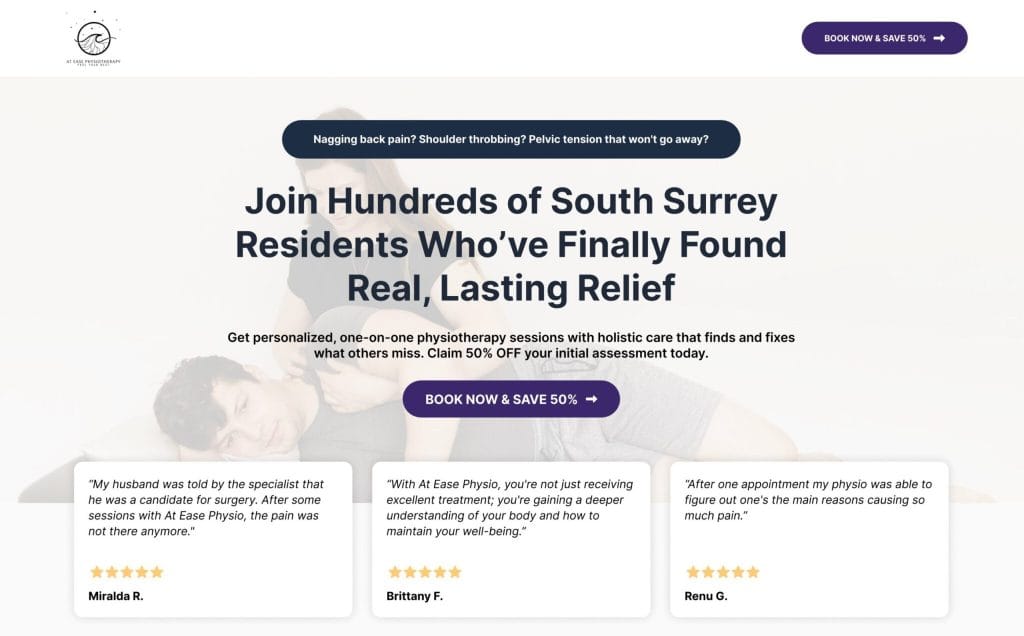Image resolution: width=1024 pixels, height=636 pixels.
Task: Click the personalized physiotherapy sessions description text
Action: coord(511,345)
